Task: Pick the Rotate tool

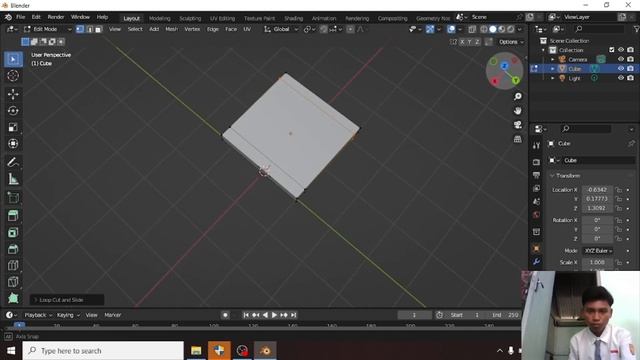Action: (x=13, y=111)
